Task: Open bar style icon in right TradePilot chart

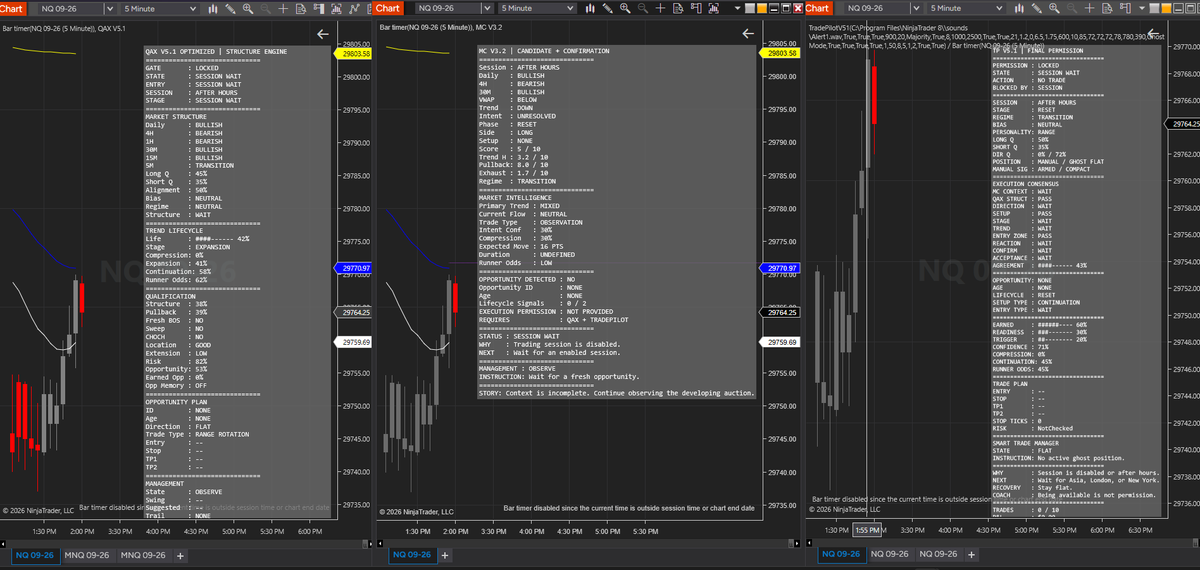Action: (1019, 9)
